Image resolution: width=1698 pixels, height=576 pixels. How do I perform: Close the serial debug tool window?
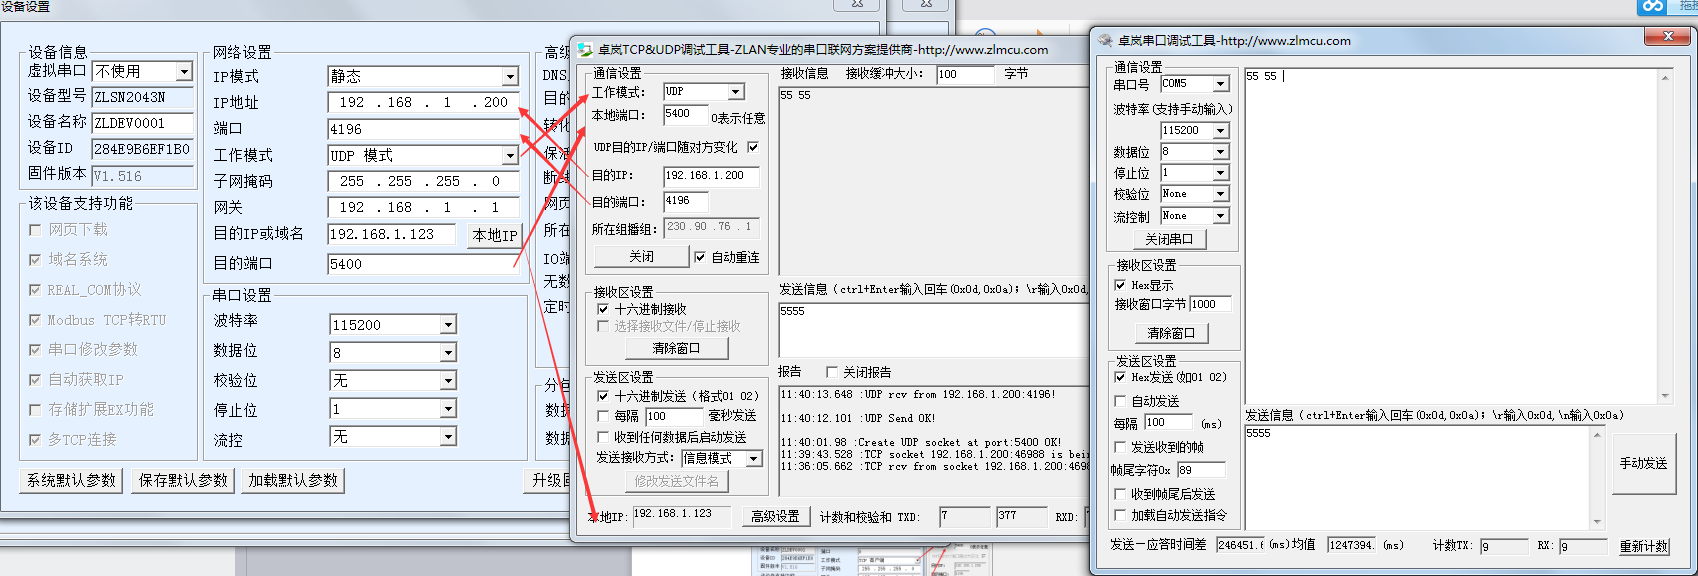1667,37
